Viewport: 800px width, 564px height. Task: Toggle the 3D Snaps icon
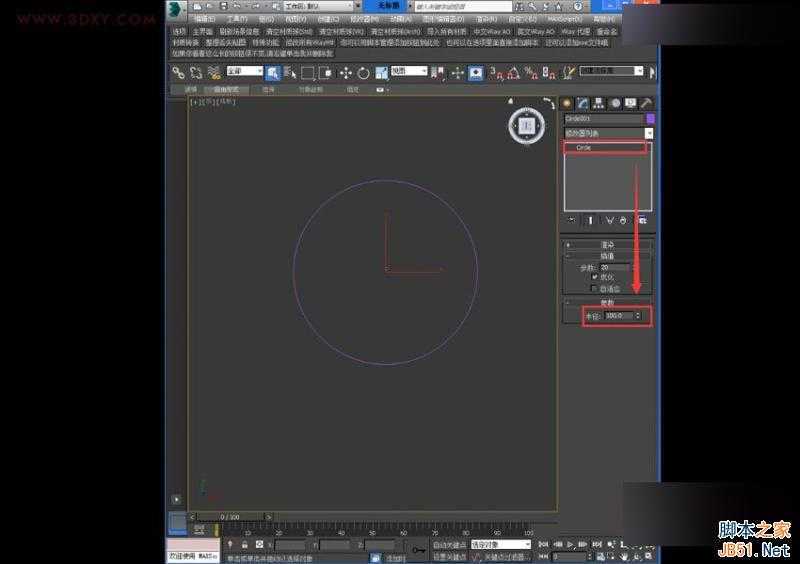pos(495,73)
